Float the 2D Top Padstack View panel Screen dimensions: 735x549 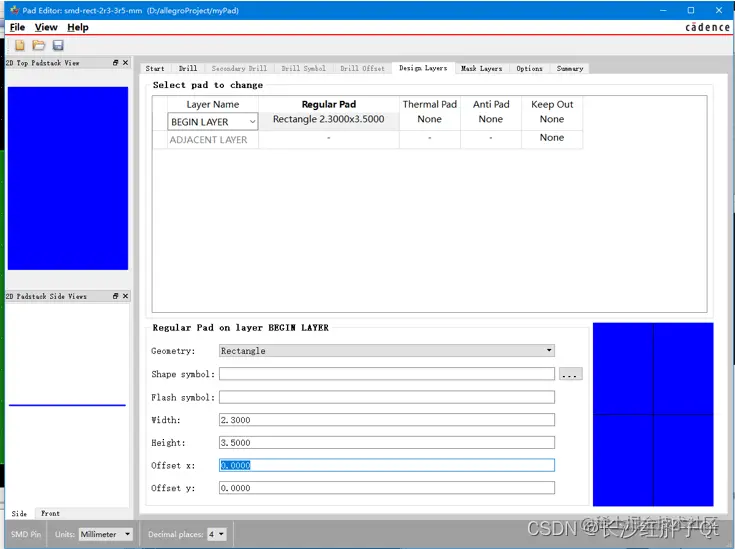[115, 63]
